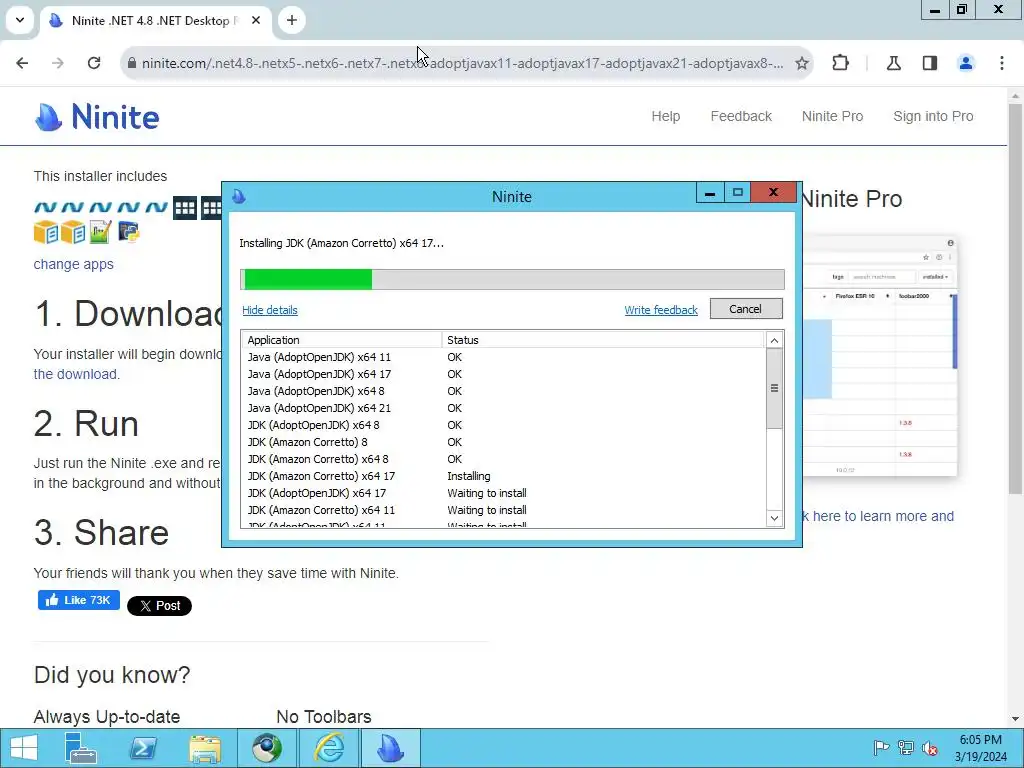Click the first dark grid app icon

(x=185, y=208)
